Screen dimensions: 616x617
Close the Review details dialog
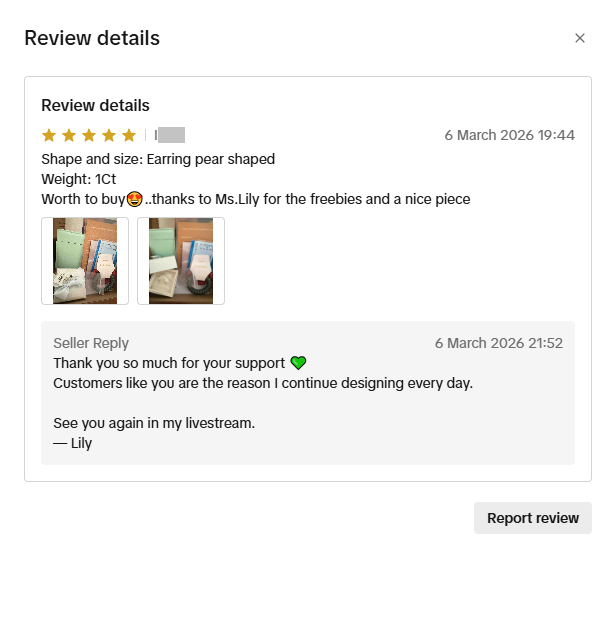point(579,38)
